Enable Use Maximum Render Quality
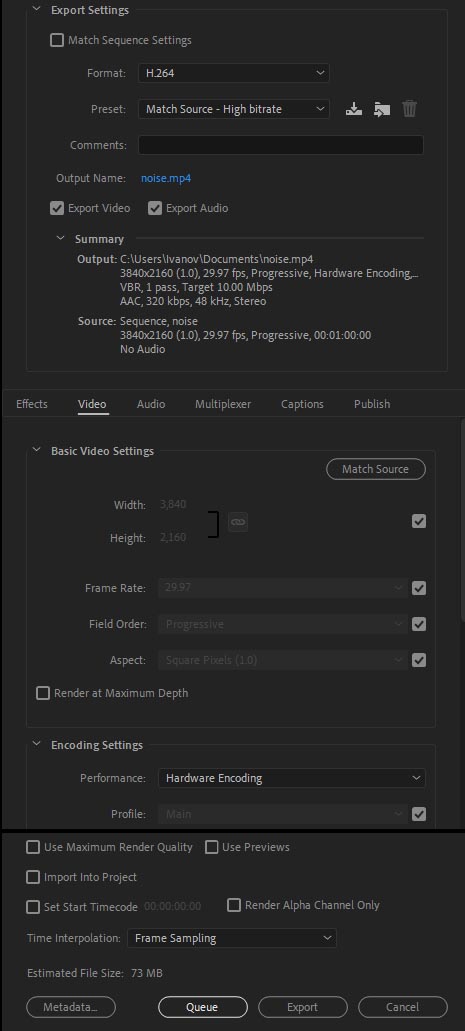The width and height of the screenshot is (465, 1031). pyautogui.click(x=33, y=847)
